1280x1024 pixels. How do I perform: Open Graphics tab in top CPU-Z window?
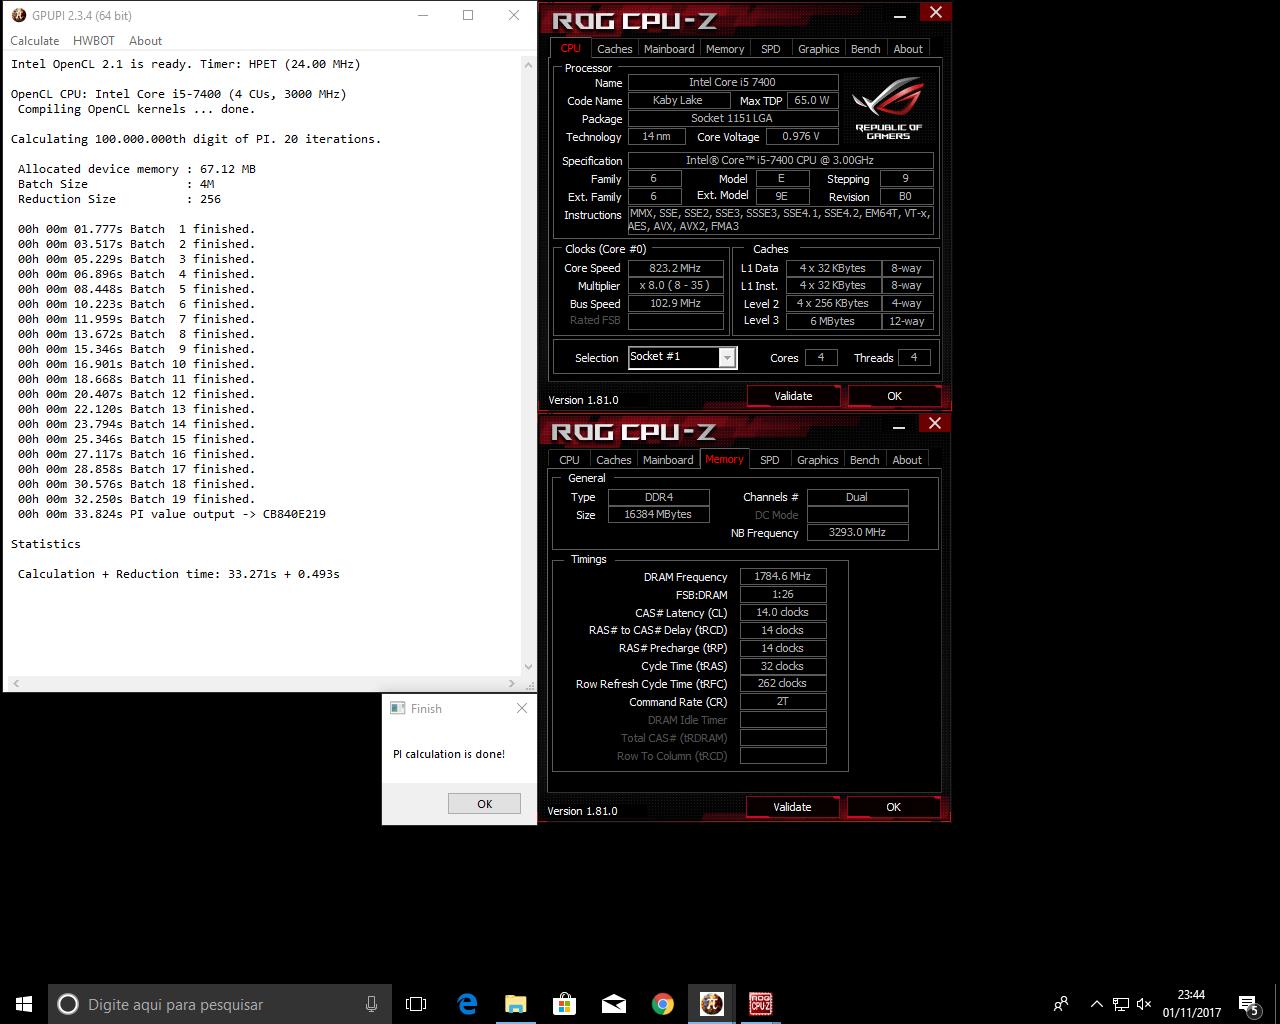(x=818, y=49)
